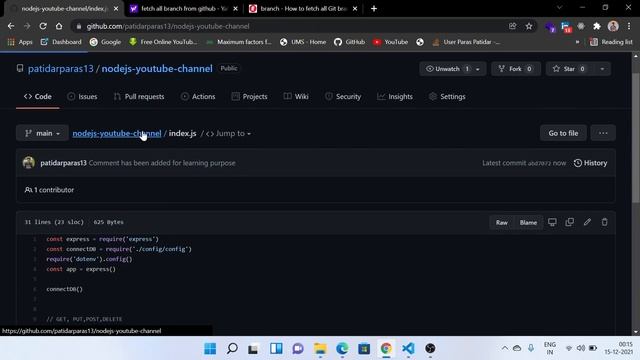
Task: Click the browser Back arrow
Action: pos(11,26)
